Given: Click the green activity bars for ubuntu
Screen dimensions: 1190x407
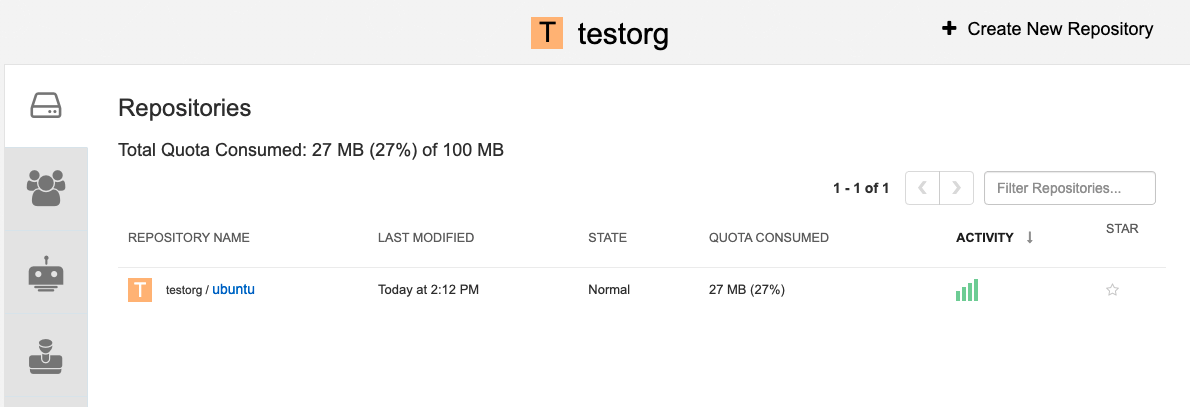Looking at the screenshot, I should (x=967, y=290).
